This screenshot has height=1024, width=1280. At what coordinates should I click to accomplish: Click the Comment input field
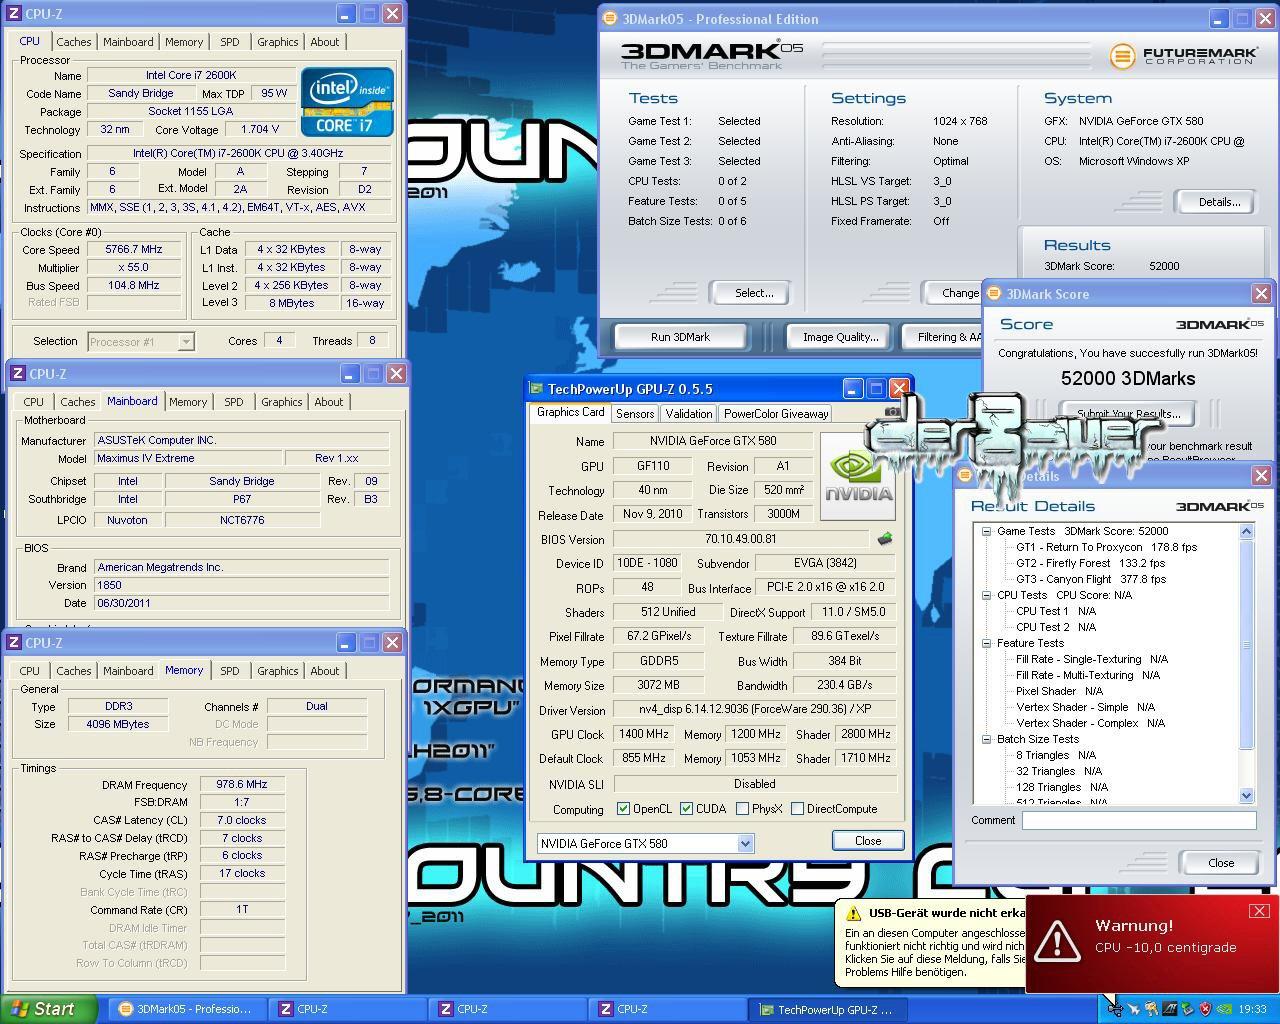click(x=1139, y=820)
